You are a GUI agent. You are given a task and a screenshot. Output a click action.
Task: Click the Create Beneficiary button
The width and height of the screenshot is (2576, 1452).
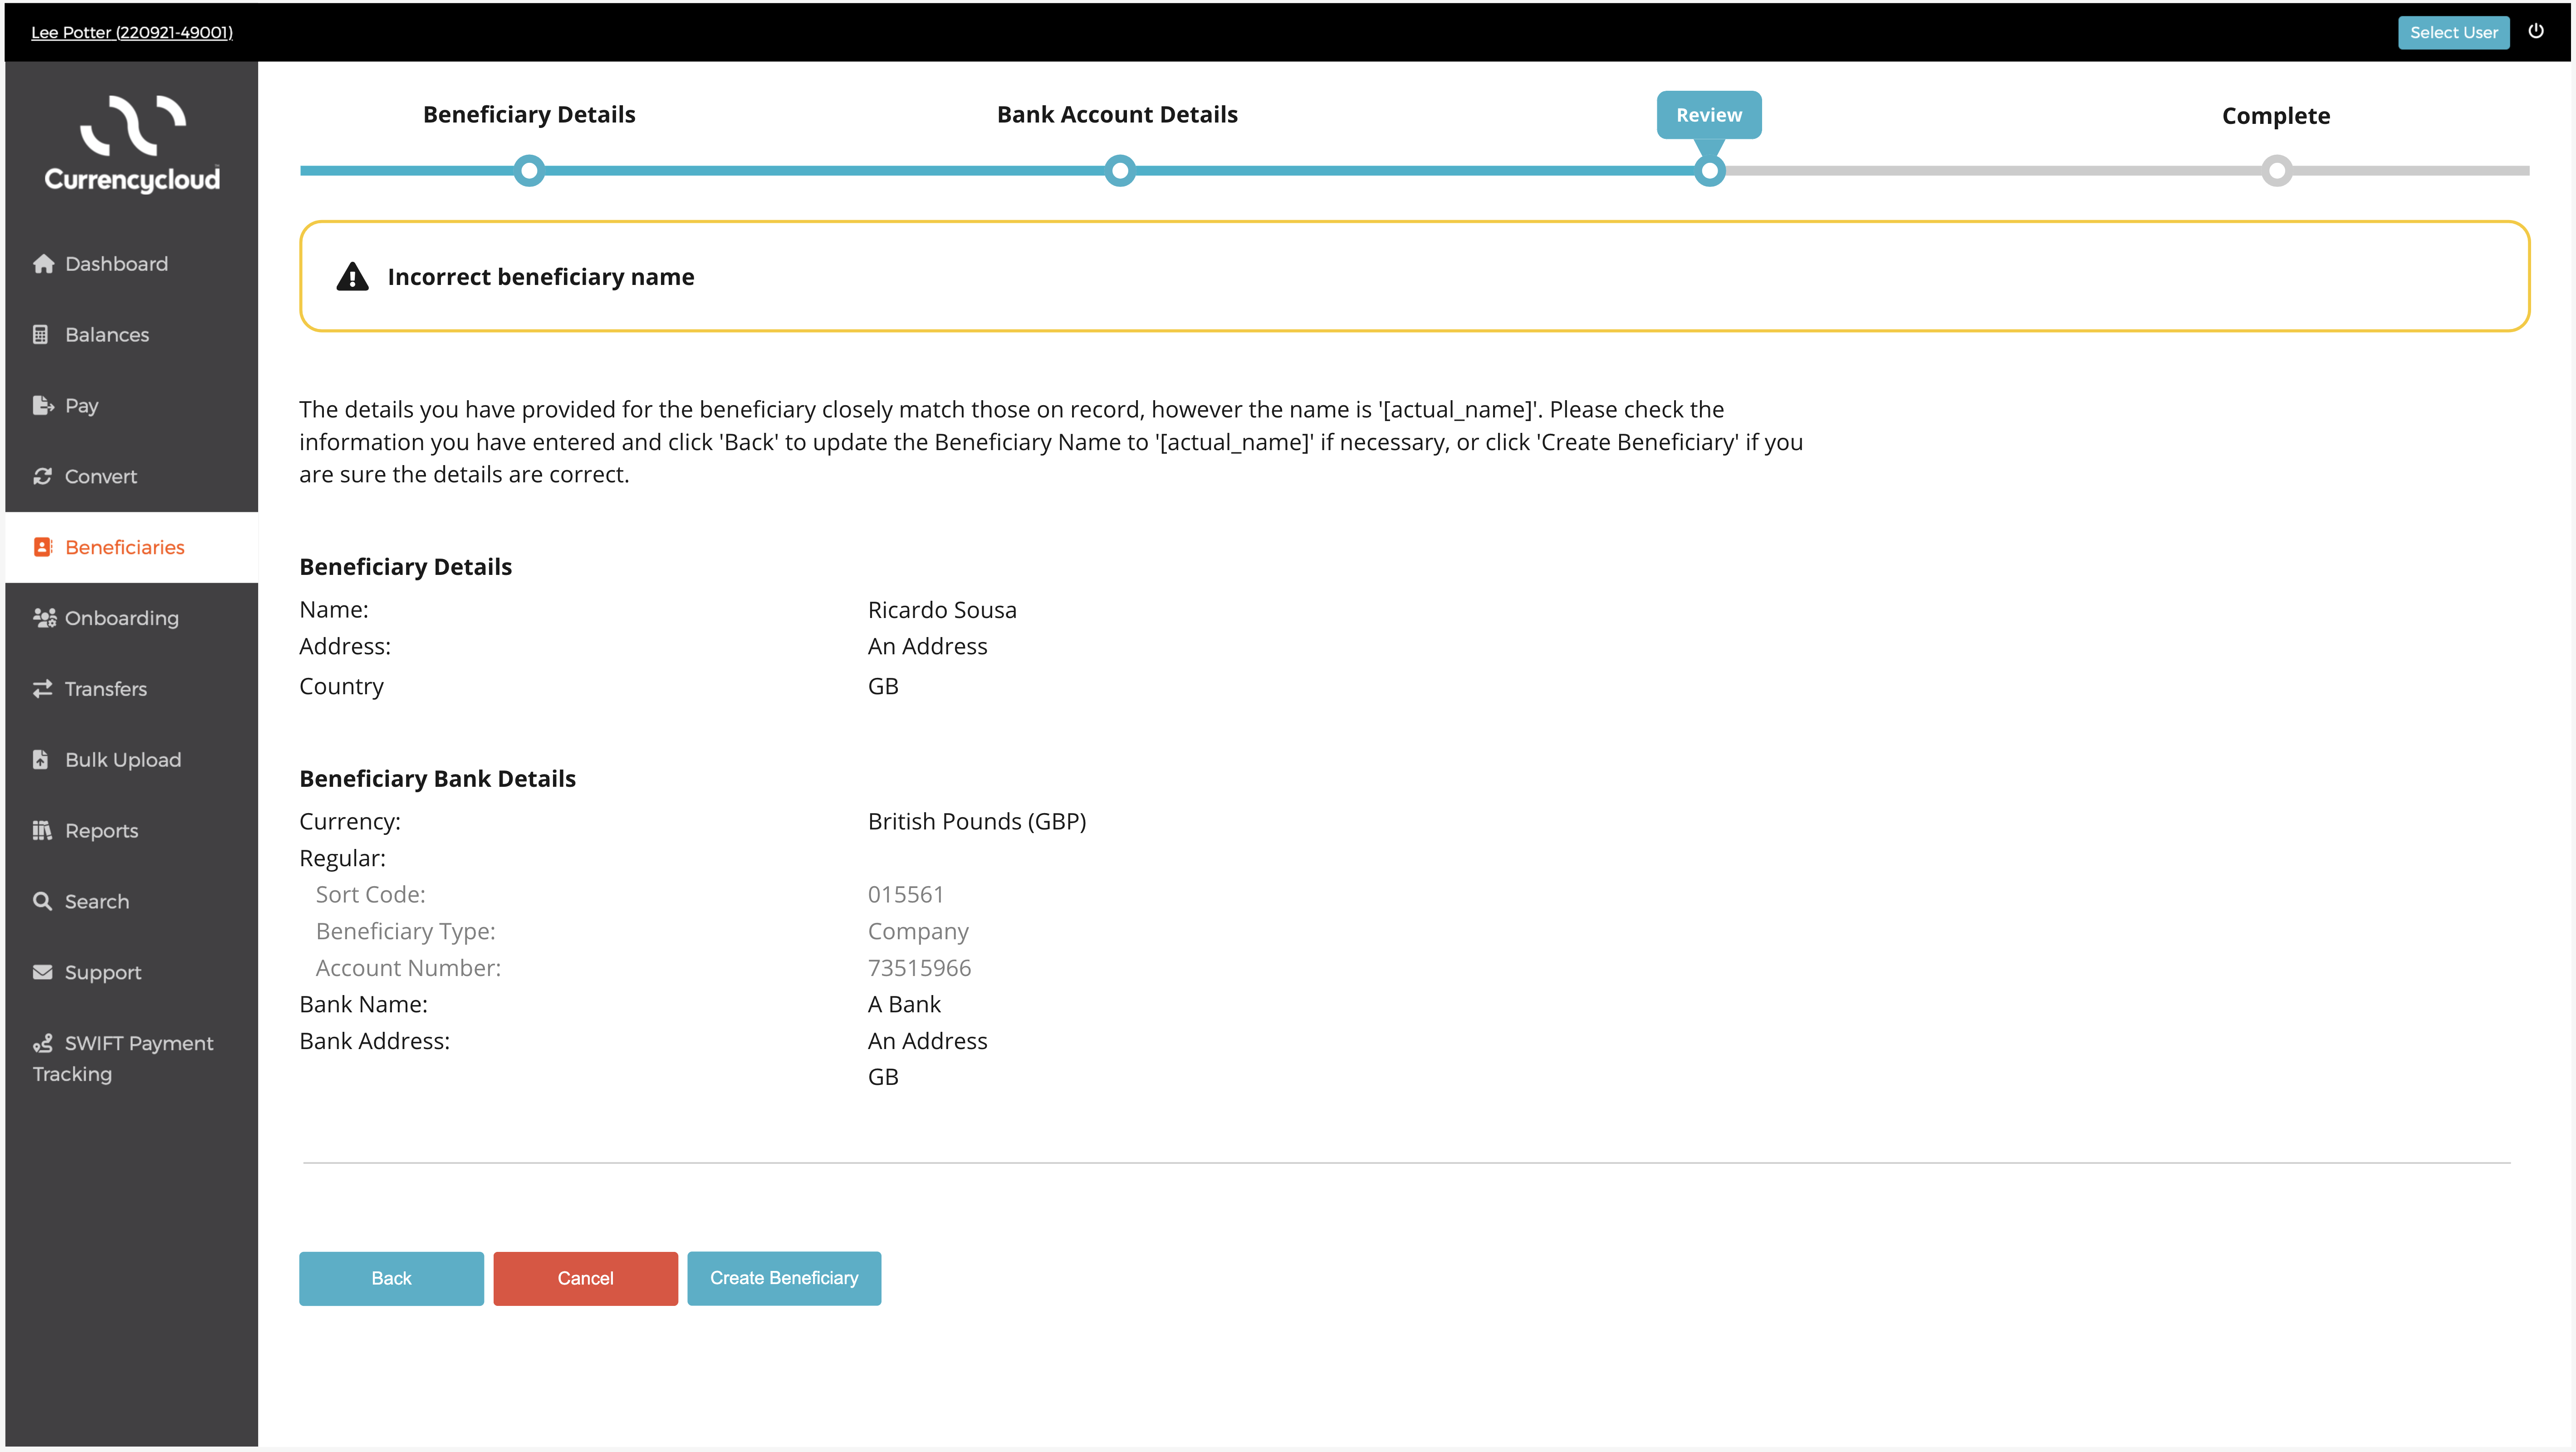point(784,1278)
